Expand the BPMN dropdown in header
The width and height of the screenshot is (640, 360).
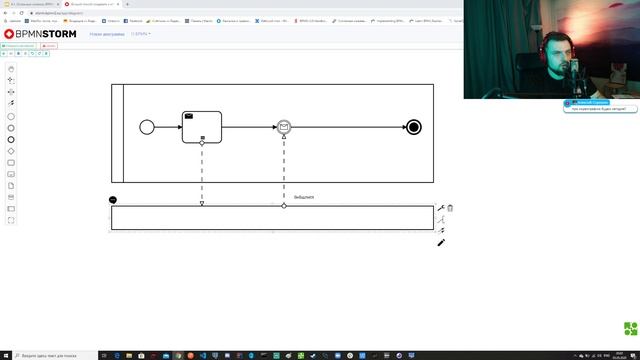click(x=141, y=34)
